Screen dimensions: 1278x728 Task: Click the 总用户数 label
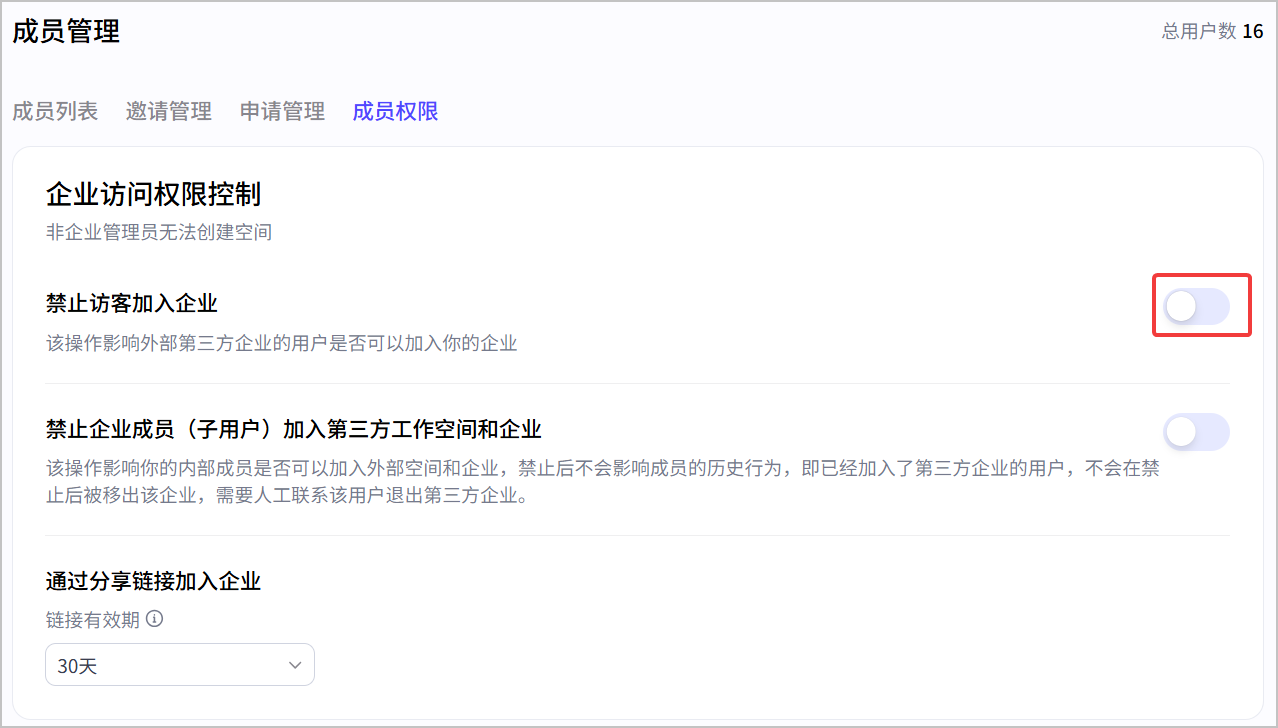[x=1199, y=32]
